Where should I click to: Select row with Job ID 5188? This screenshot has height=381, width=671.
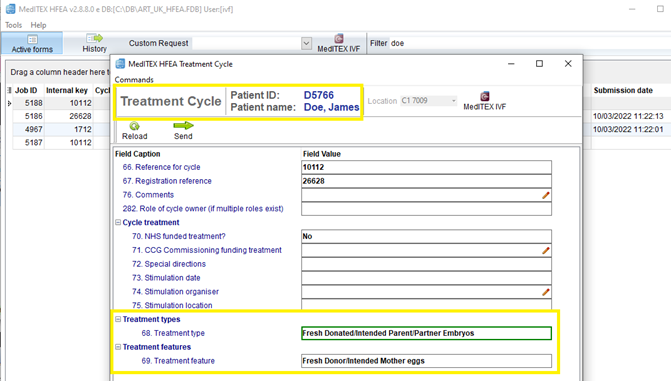[x=33, y=103]
